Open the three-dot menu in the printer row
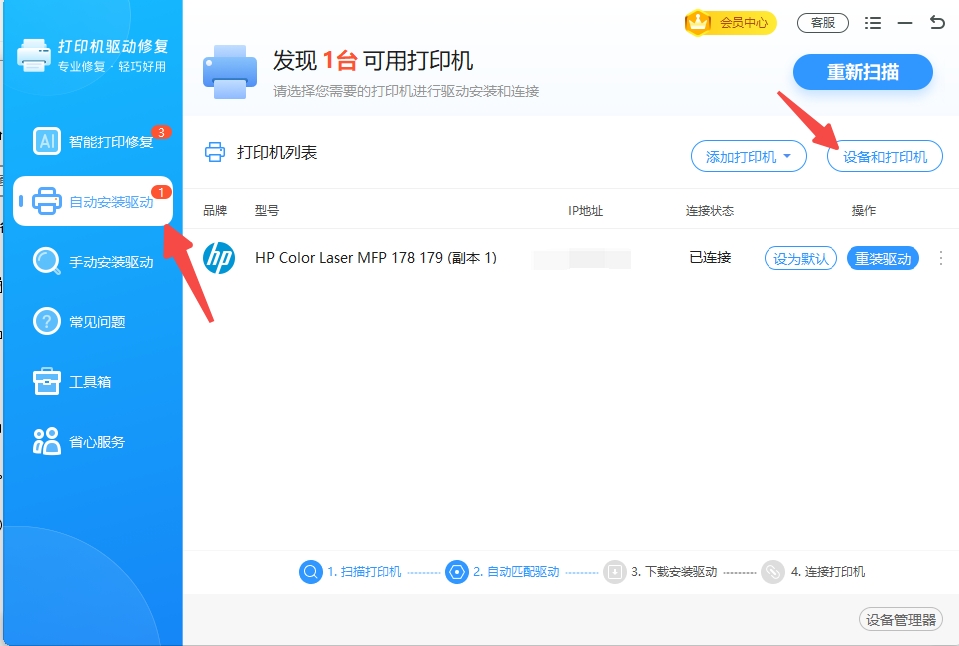The image size is (959, 646). click(x=940, y=257)
